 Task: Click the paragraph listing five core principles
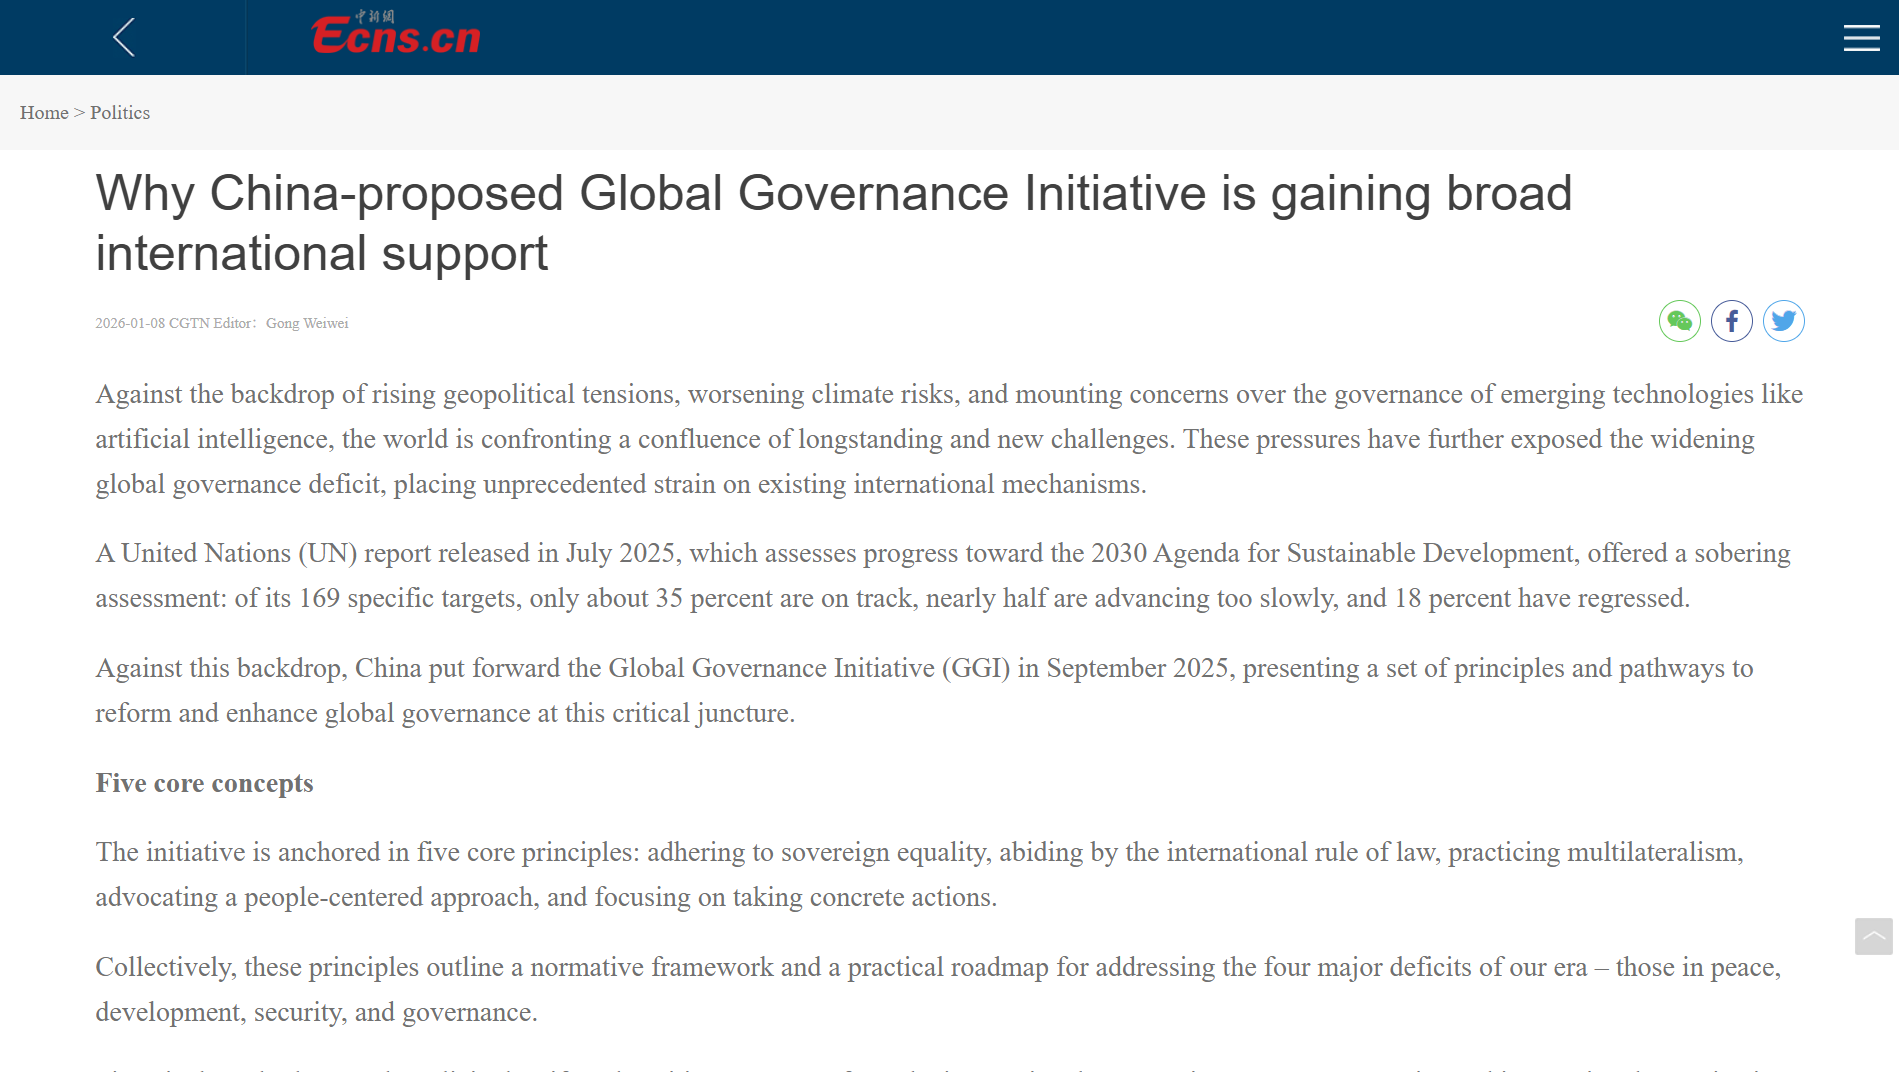pos(918,874)
